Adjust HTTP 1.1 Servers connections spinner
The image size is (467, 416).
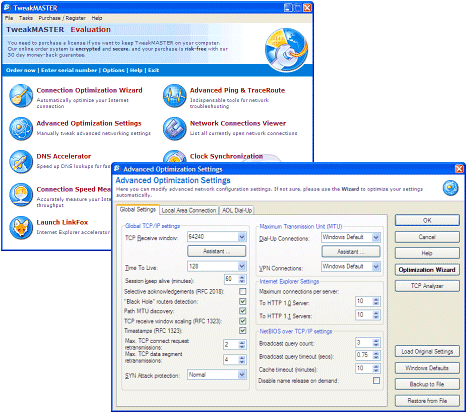point(376,315)
